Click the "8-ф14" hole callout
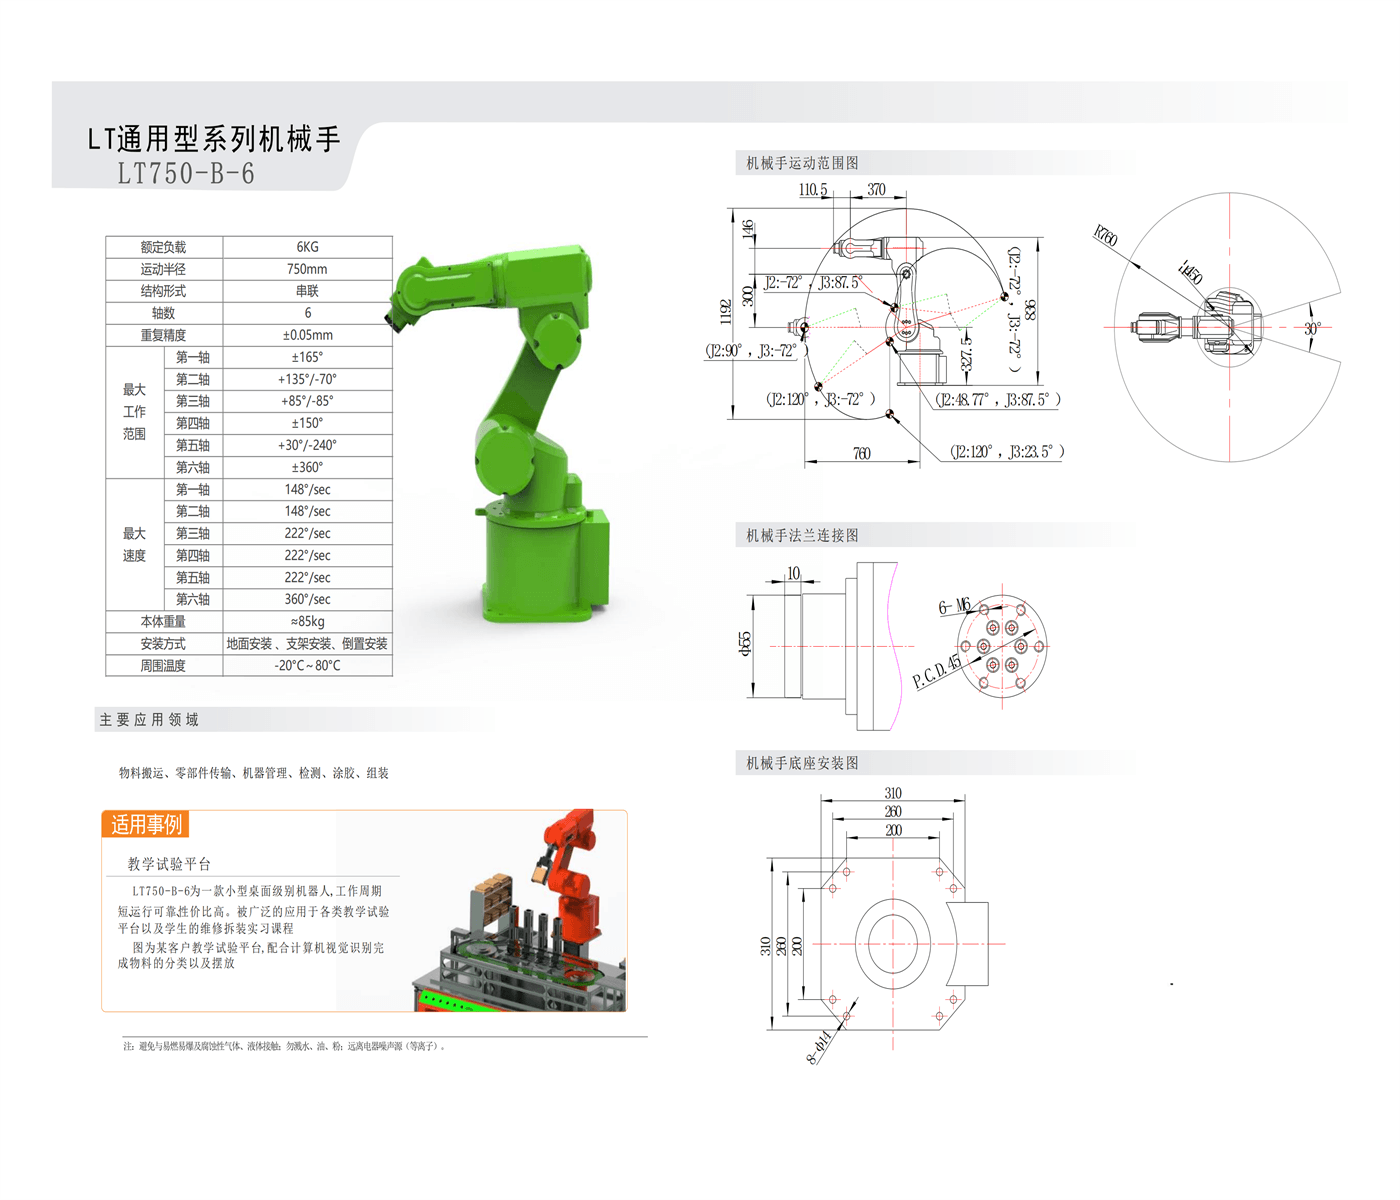The height and width of the screenshot is (1200, 1400). (819, 1048)
